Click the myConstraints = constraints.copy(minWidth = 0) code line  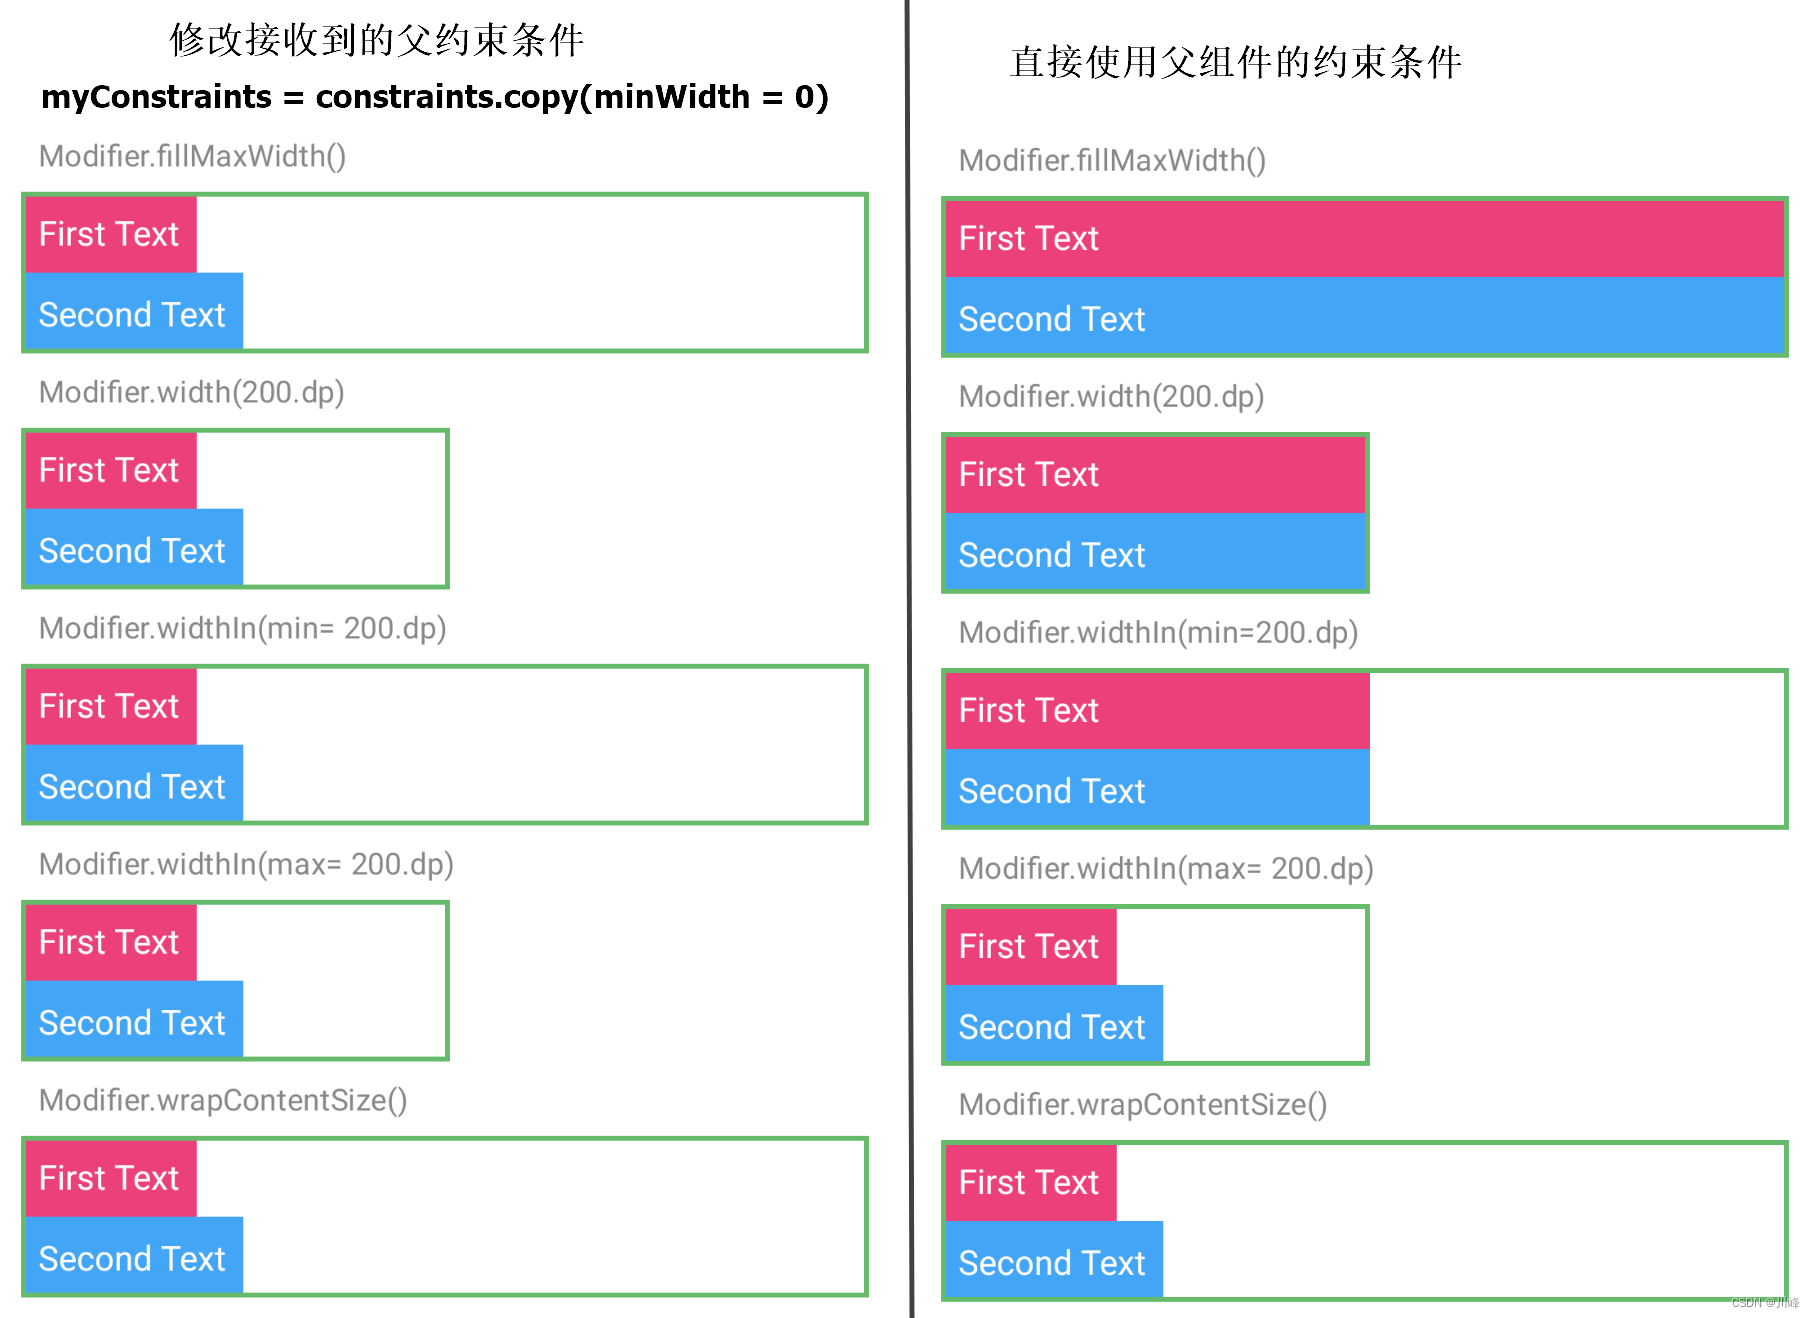434,97
